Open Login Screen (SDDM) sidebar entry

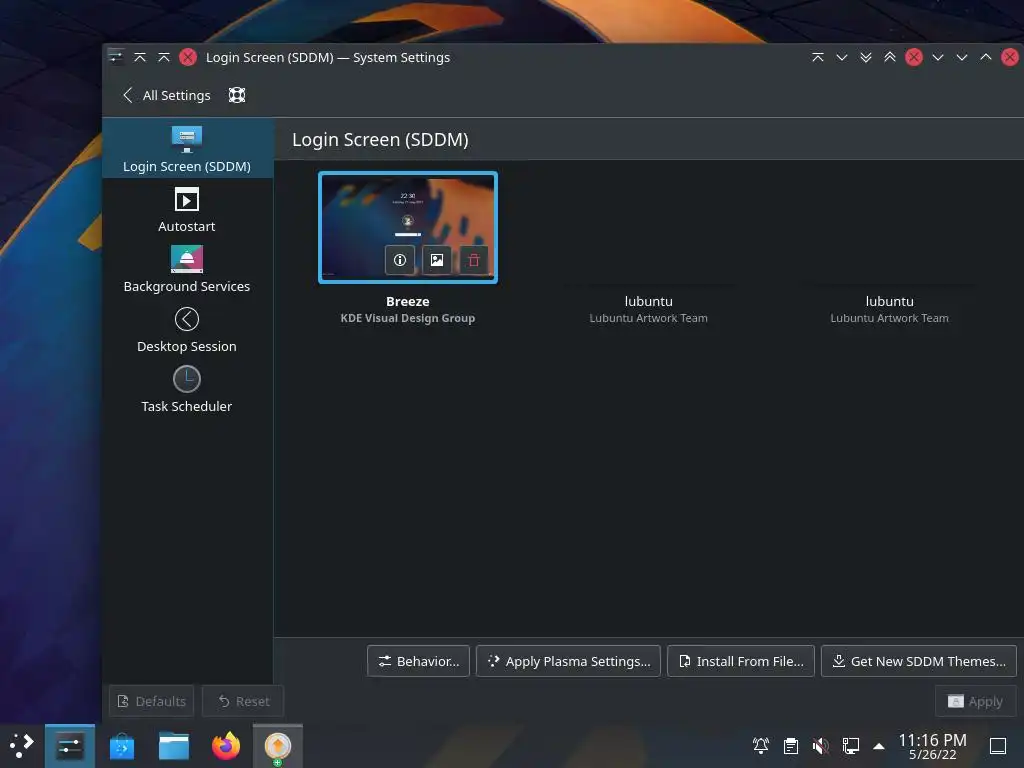[187, 148]
